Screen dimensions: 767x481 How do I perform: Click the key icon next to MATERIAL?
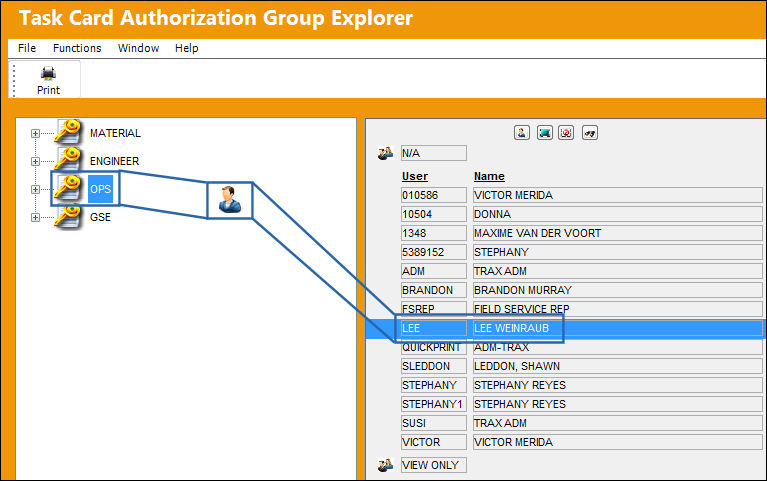pos(68,132)
